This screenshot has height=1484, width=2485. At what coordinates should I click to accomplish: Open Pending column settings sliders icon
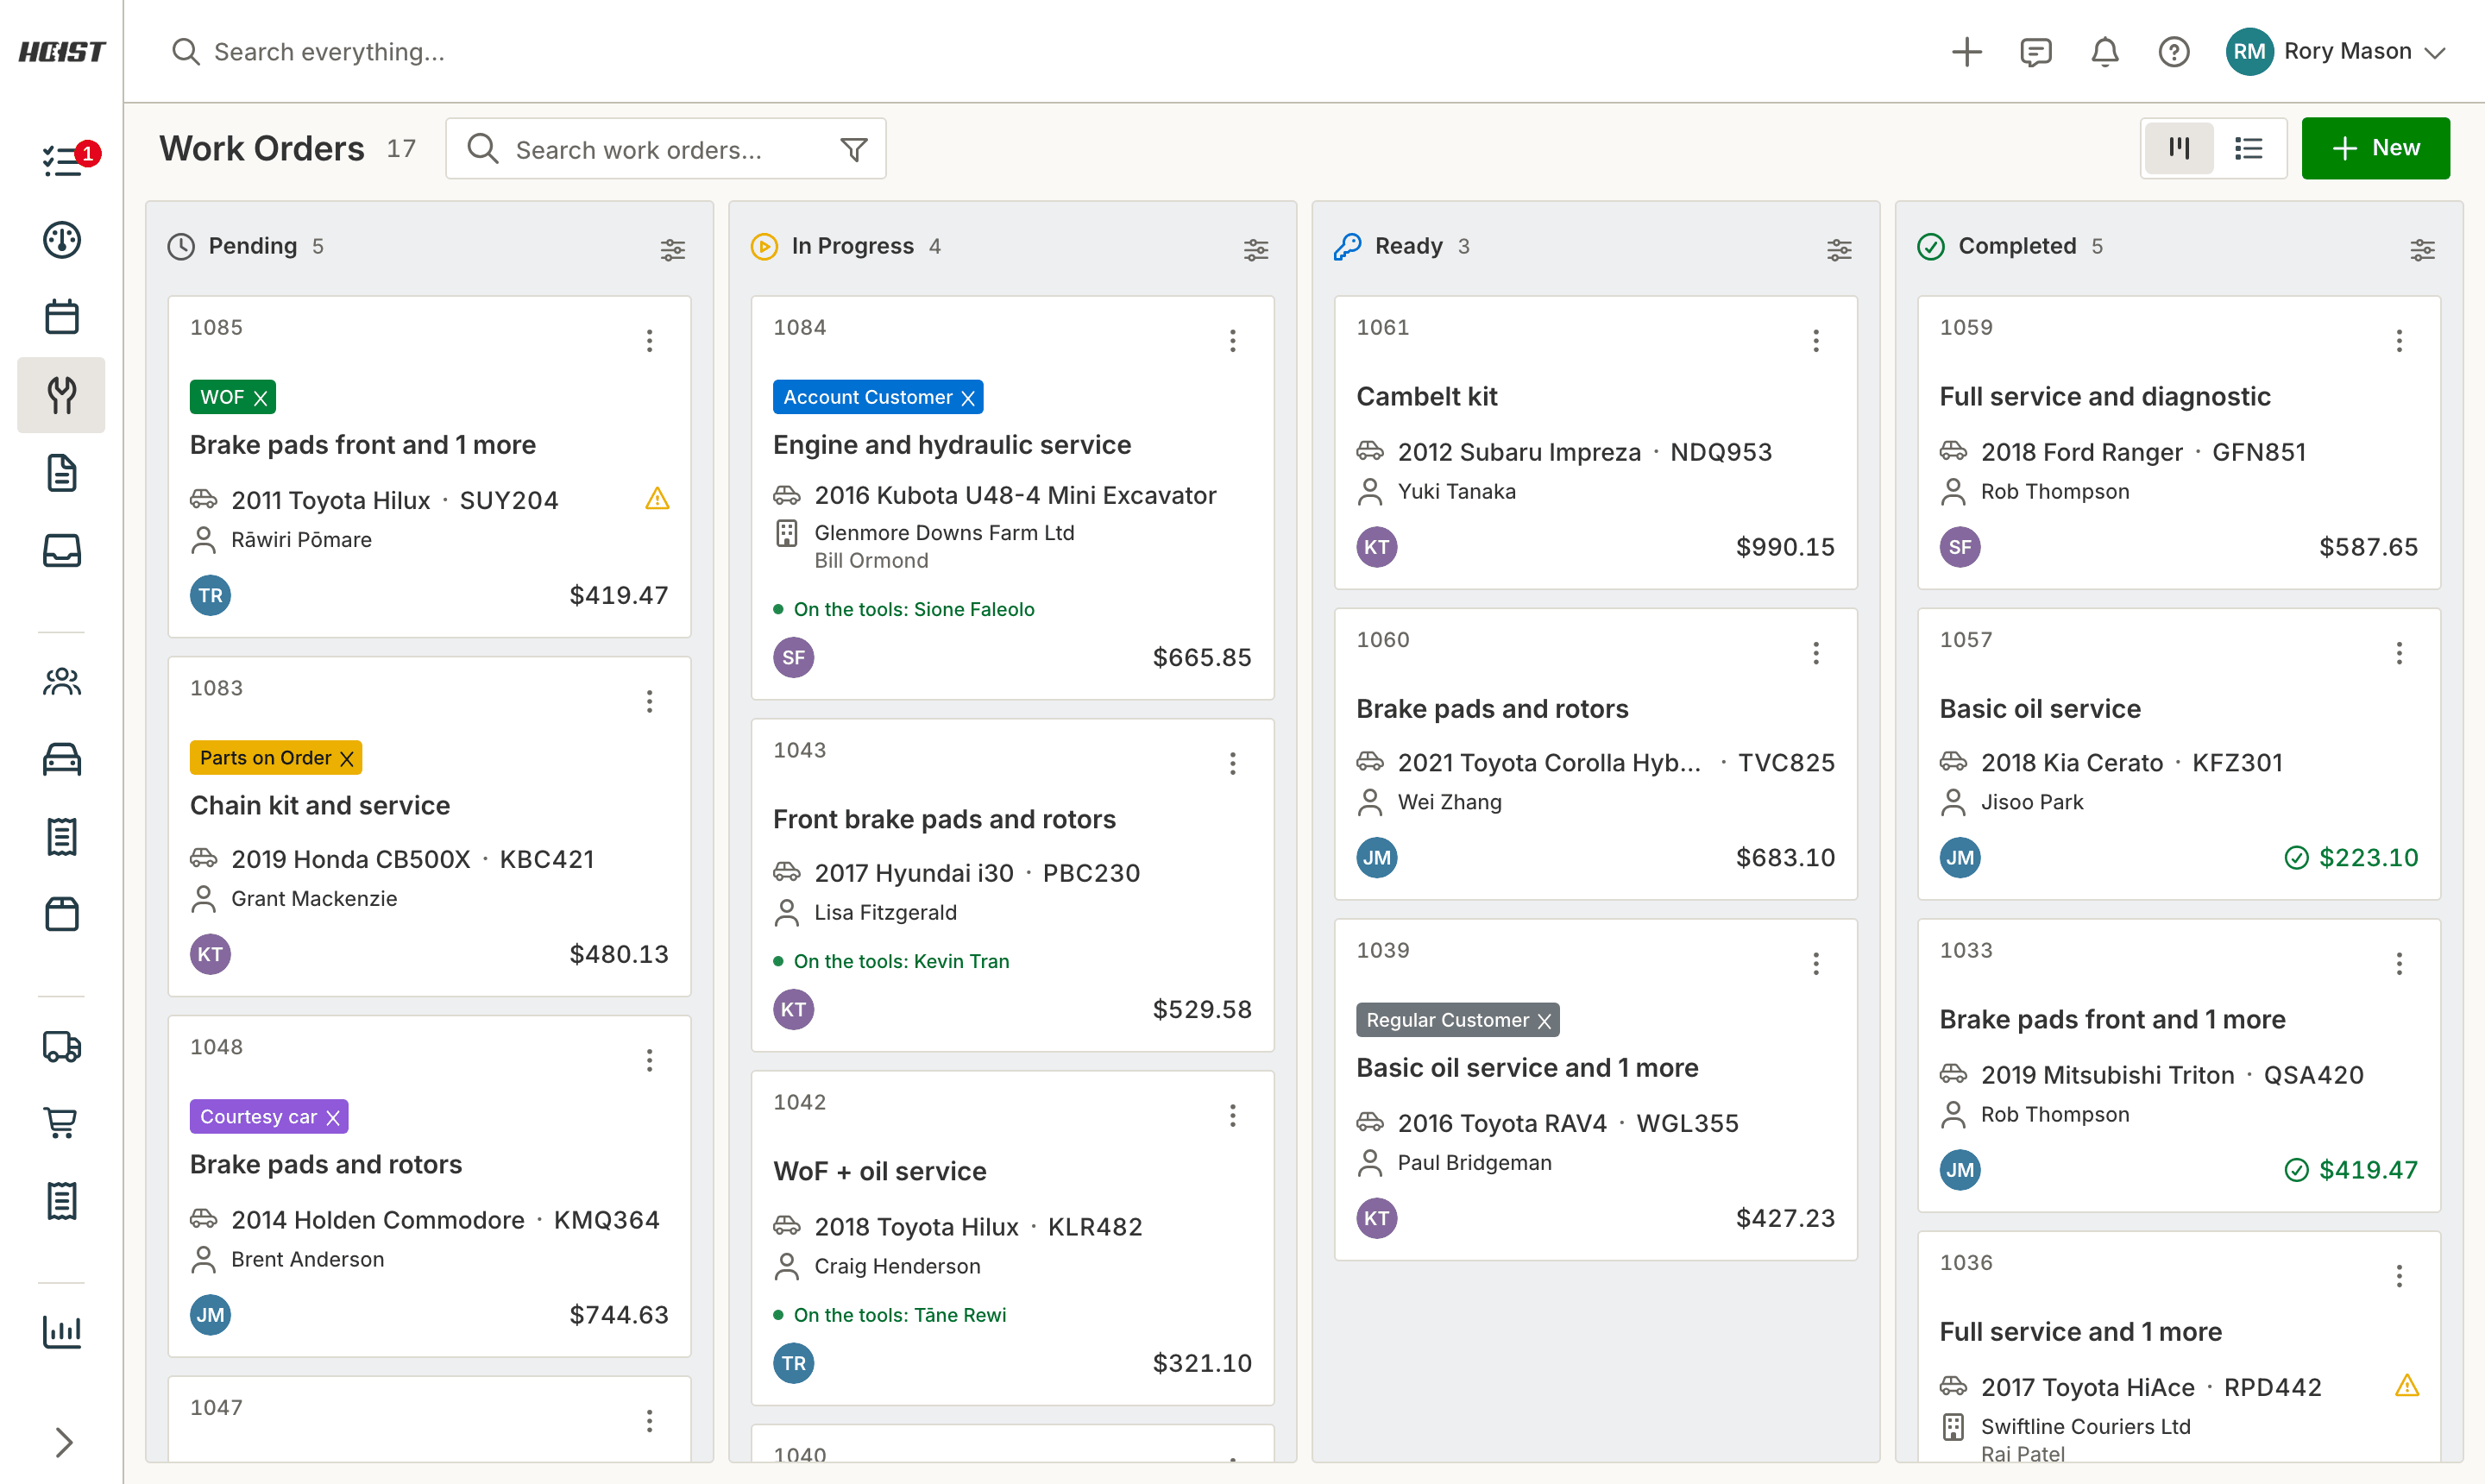[673, 249]
